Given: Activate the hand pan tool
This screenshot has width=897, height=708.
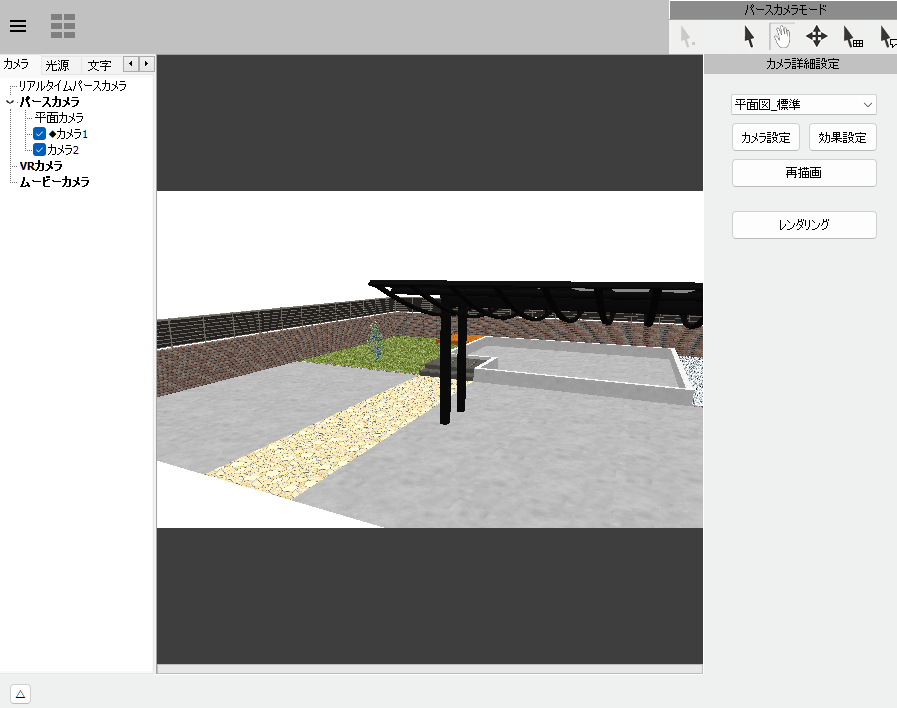Looking at the screenshot, I should point(782,37).
